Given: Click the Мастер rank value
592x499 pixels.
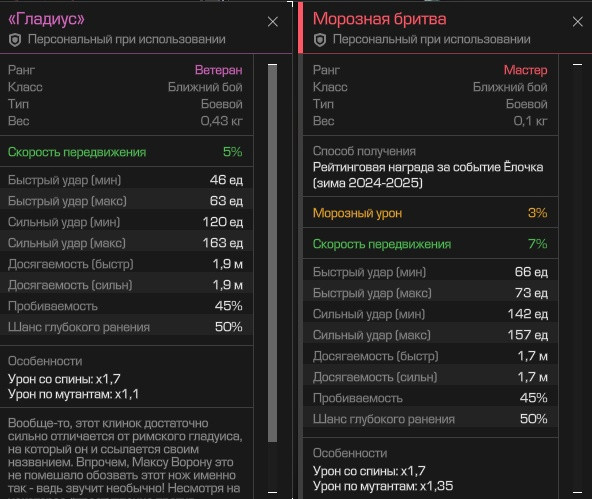Looking at the screenshot, I should [x=525, y=70].
